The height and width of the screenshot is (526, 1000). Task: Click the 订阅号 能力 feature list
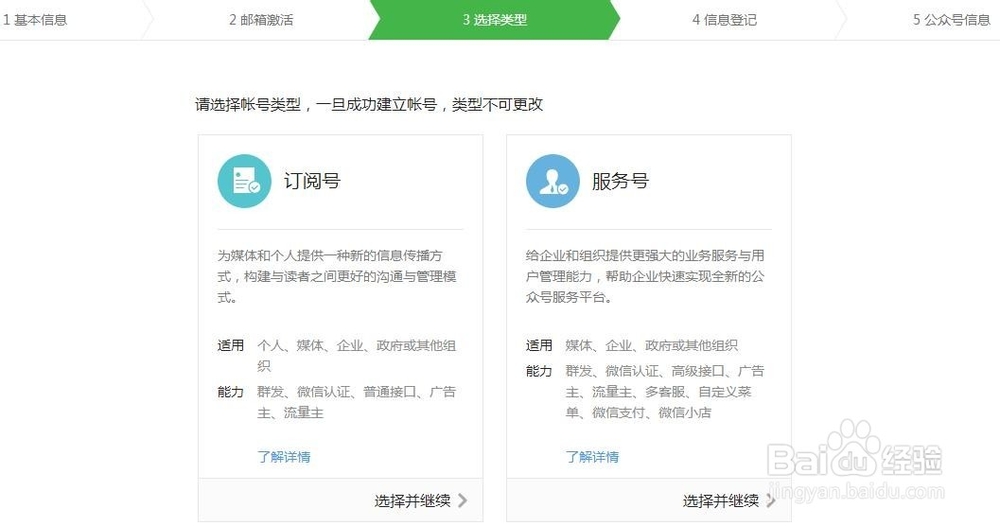pos(357,402)
